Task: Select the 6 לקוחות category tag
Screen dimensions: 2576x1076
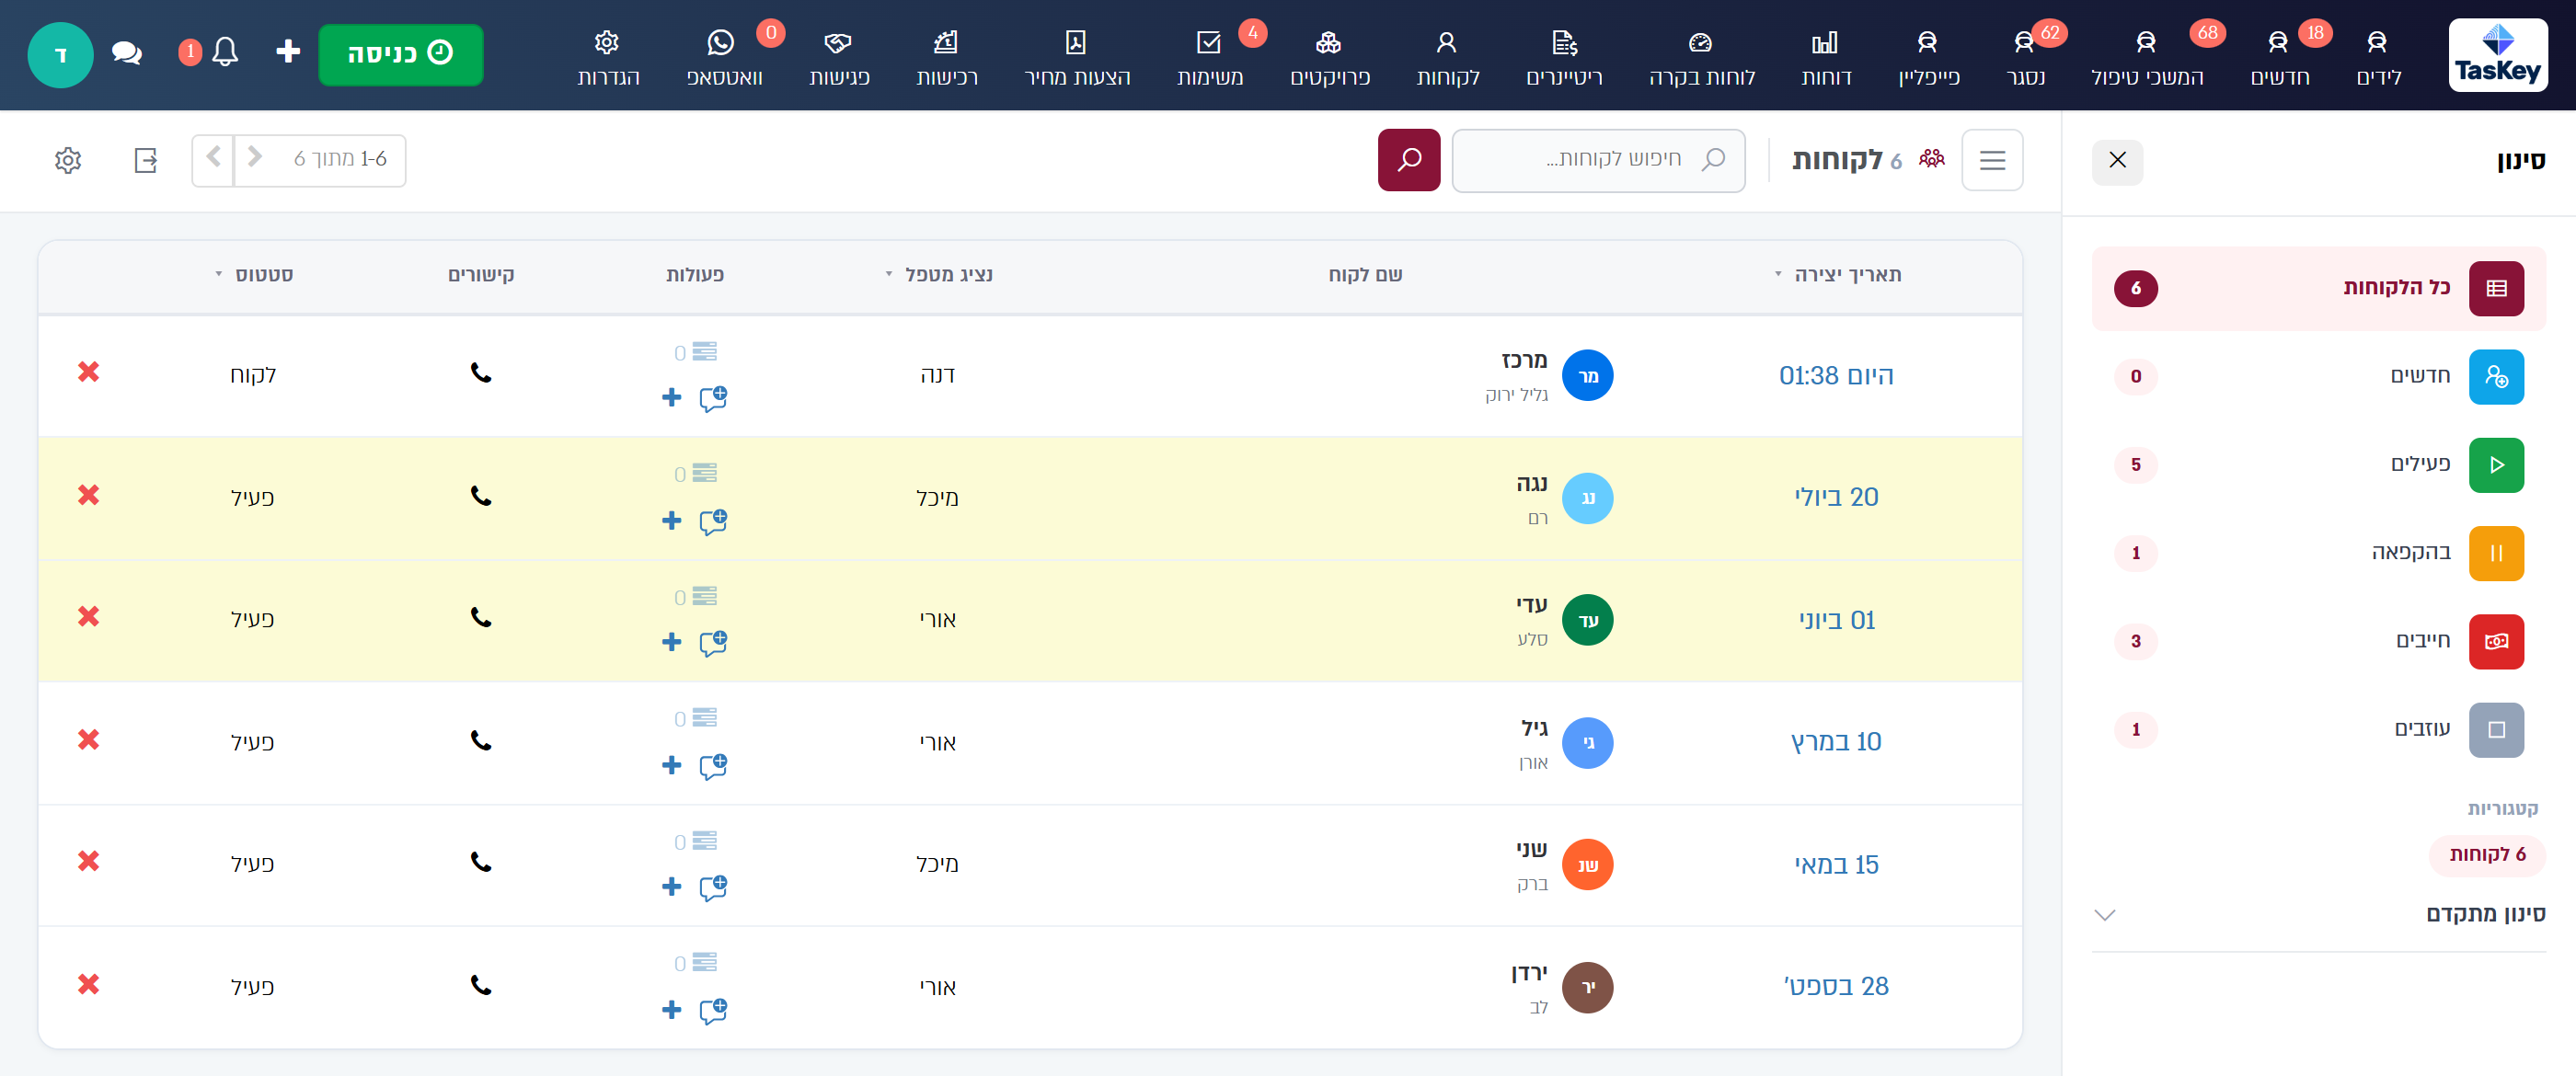Action: pos(2487,854)
